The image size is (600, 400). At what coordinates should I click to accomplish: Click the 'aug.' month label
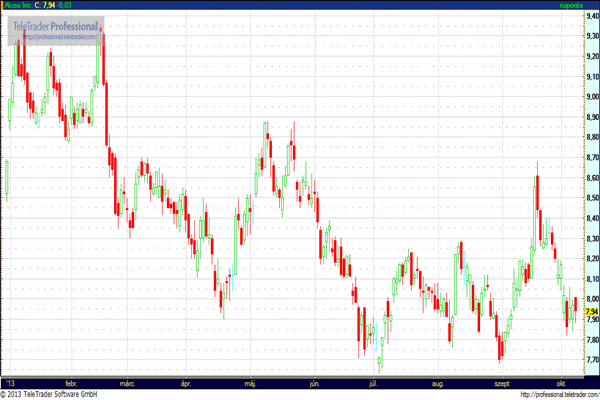436,382
